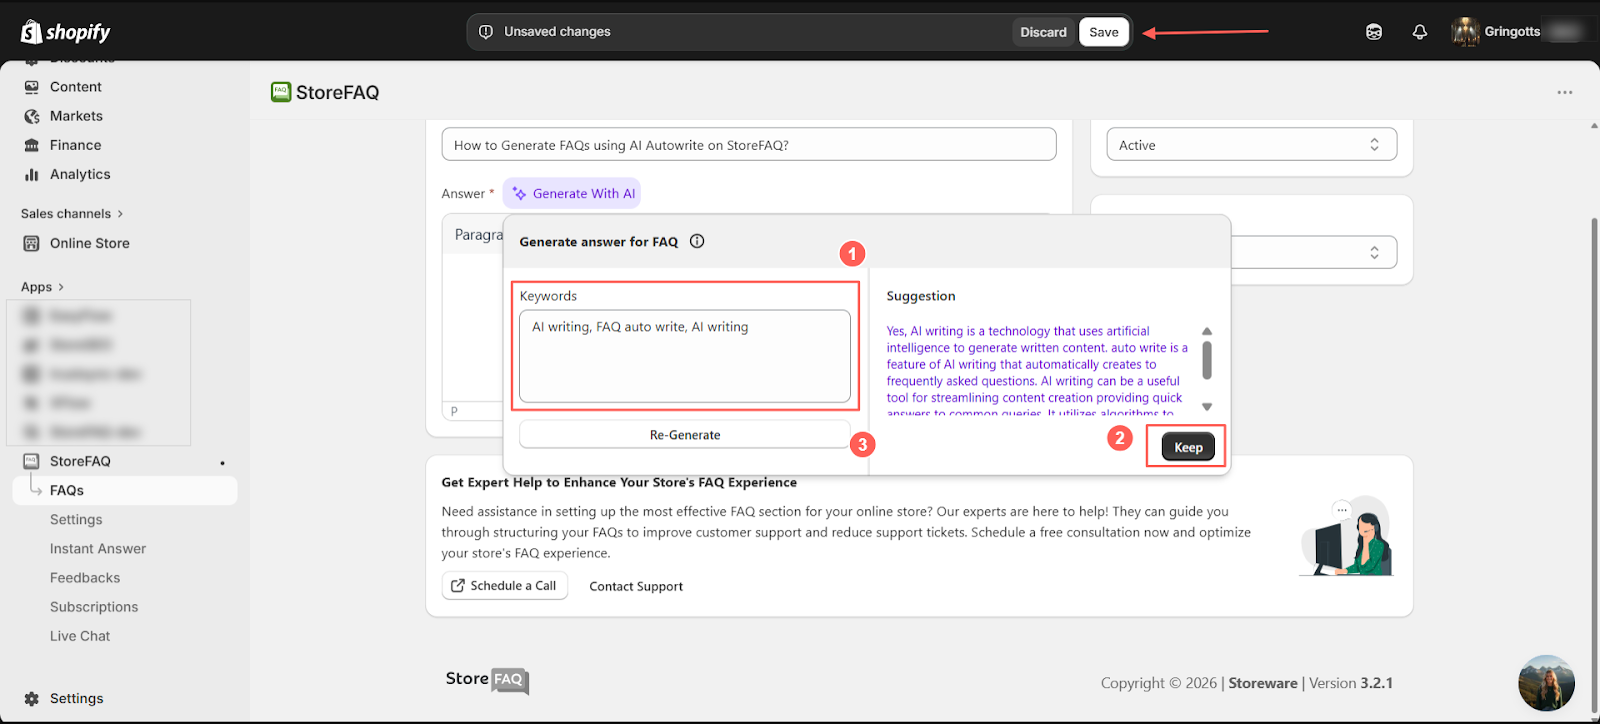Expand Sales channels section
Screen dimensions: 1600x724
(72, 213)
